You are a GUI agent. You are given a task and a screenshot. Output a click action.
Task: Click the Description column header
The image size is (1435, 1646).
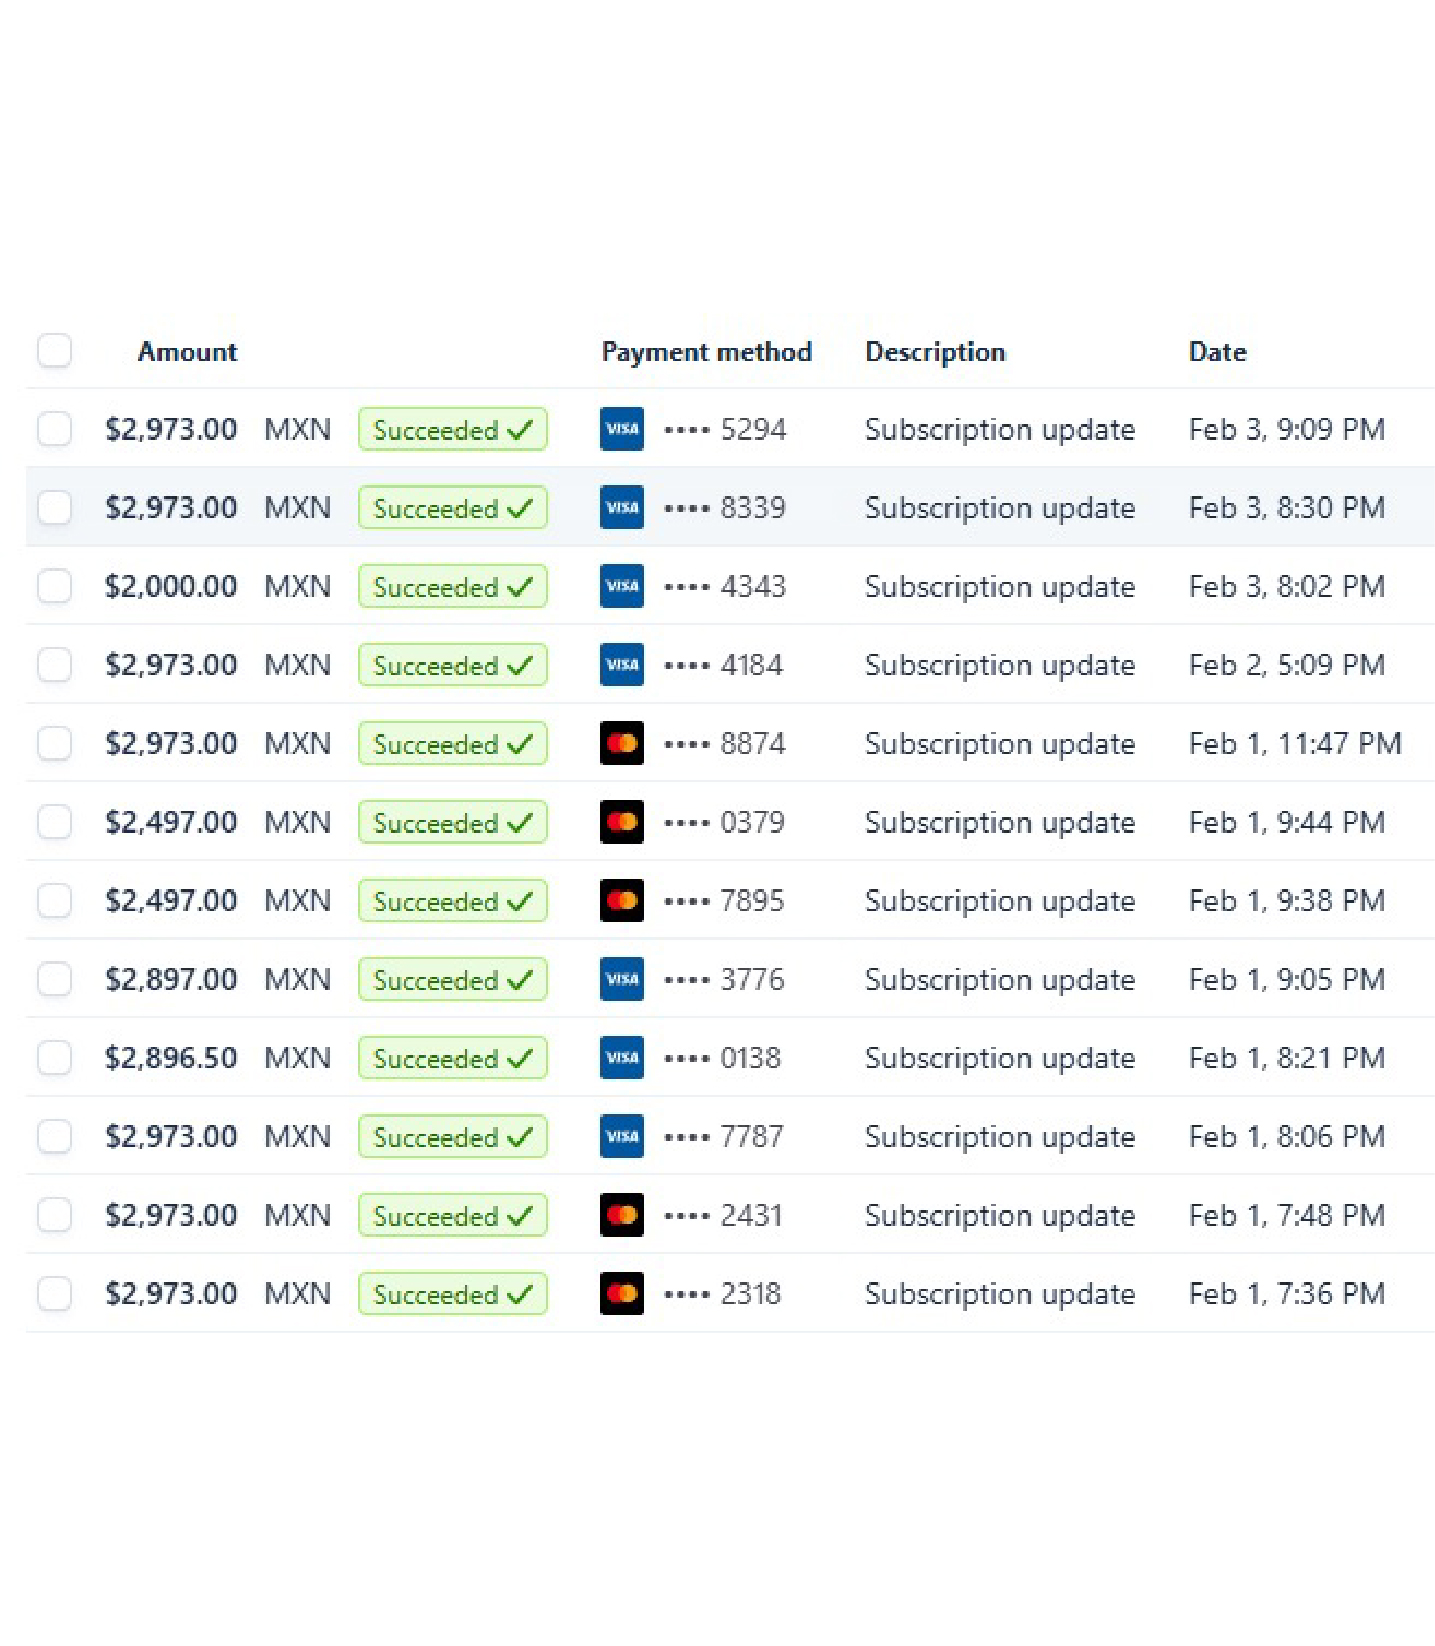coord(935,352)
